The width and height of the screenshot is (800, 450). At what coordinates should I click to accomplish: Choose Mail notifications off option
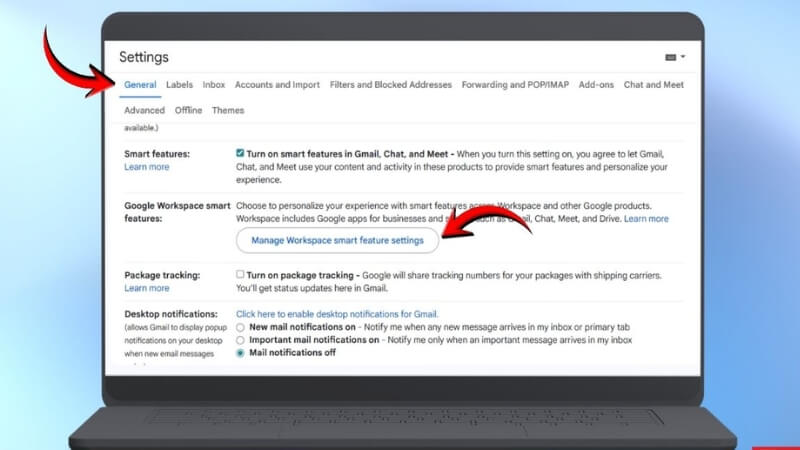(240, 353)
